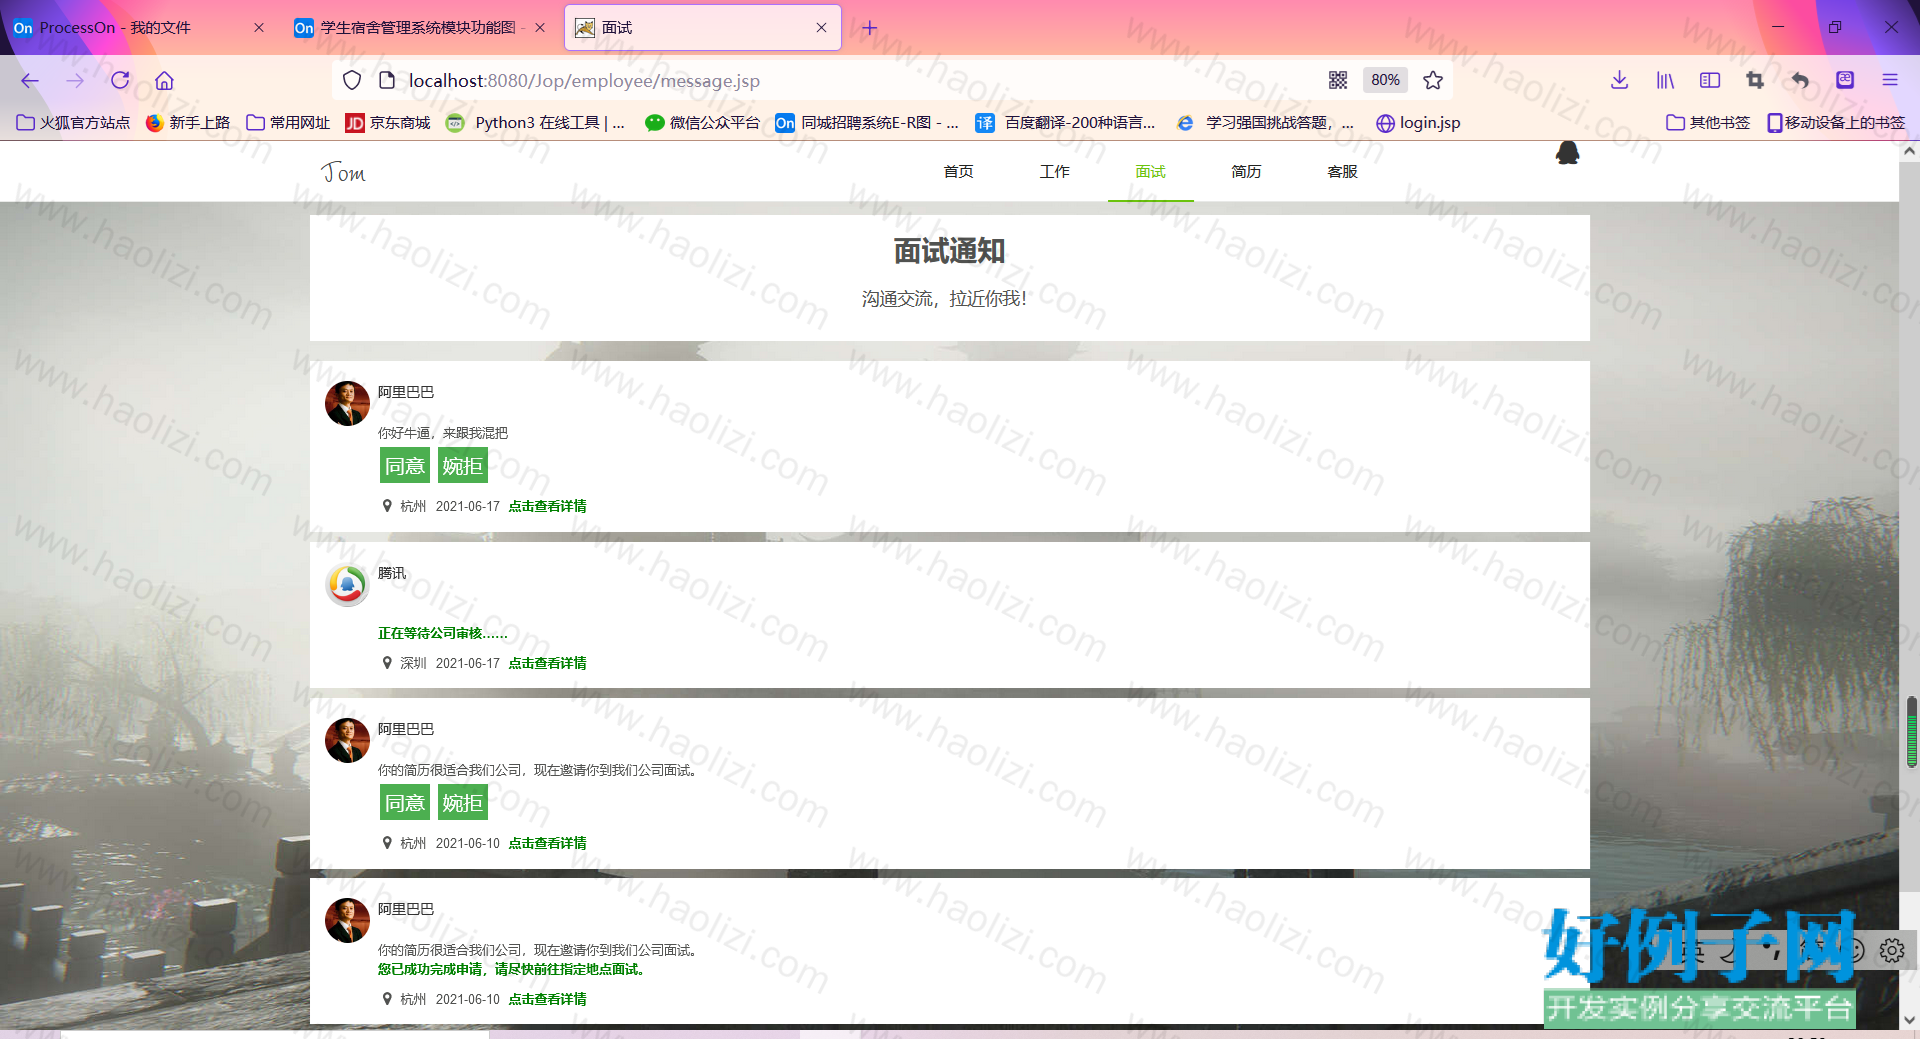Open 同城招聘系统E-R图 bookmark
Screen dimensions: 1920x1039
868,123
